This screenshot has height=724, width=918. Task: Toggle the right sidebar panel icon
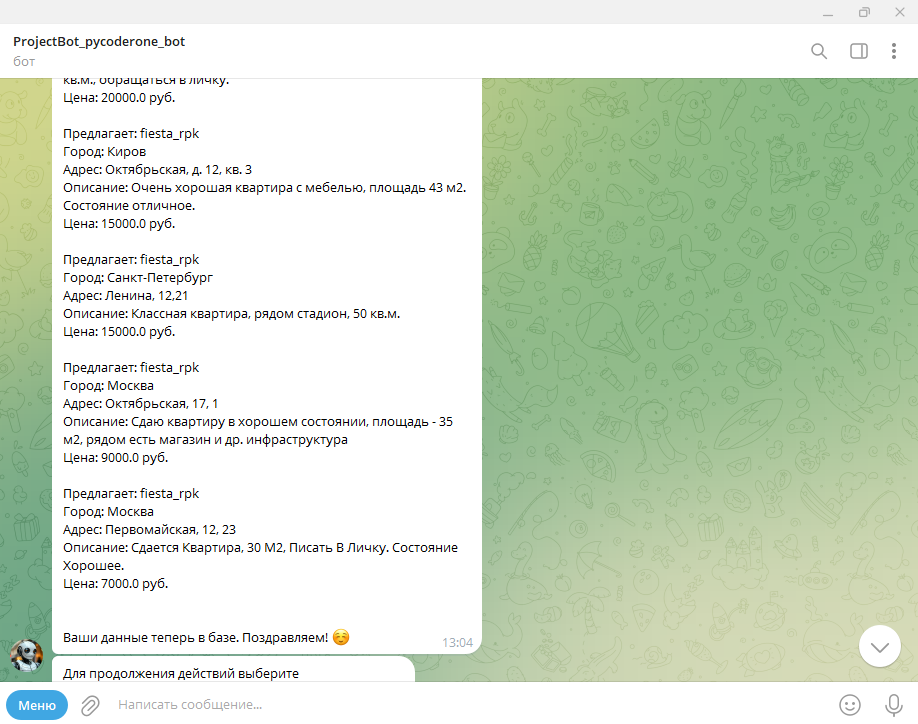[858, 52]
